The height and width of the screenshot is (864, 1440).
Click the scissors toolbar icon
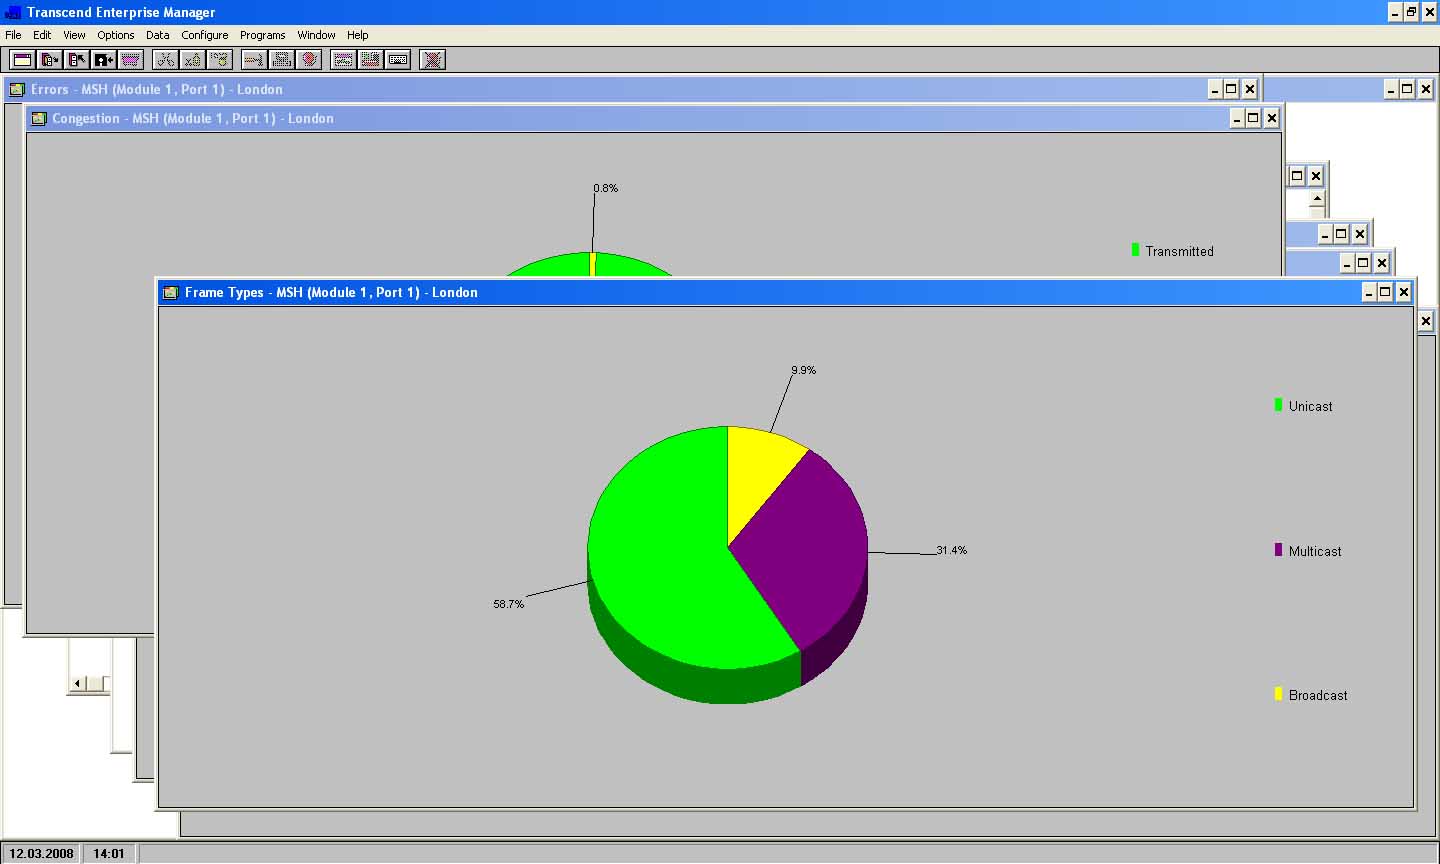165,60
